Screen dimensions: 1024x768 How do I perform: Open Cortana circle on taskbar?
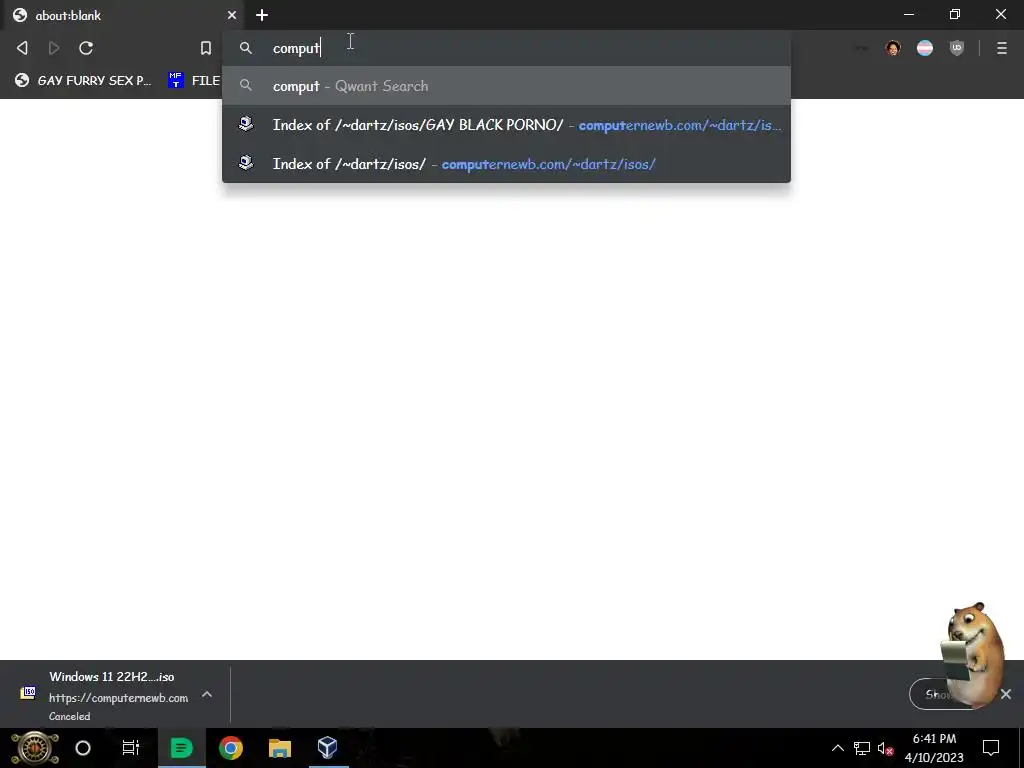click(83, 748)
